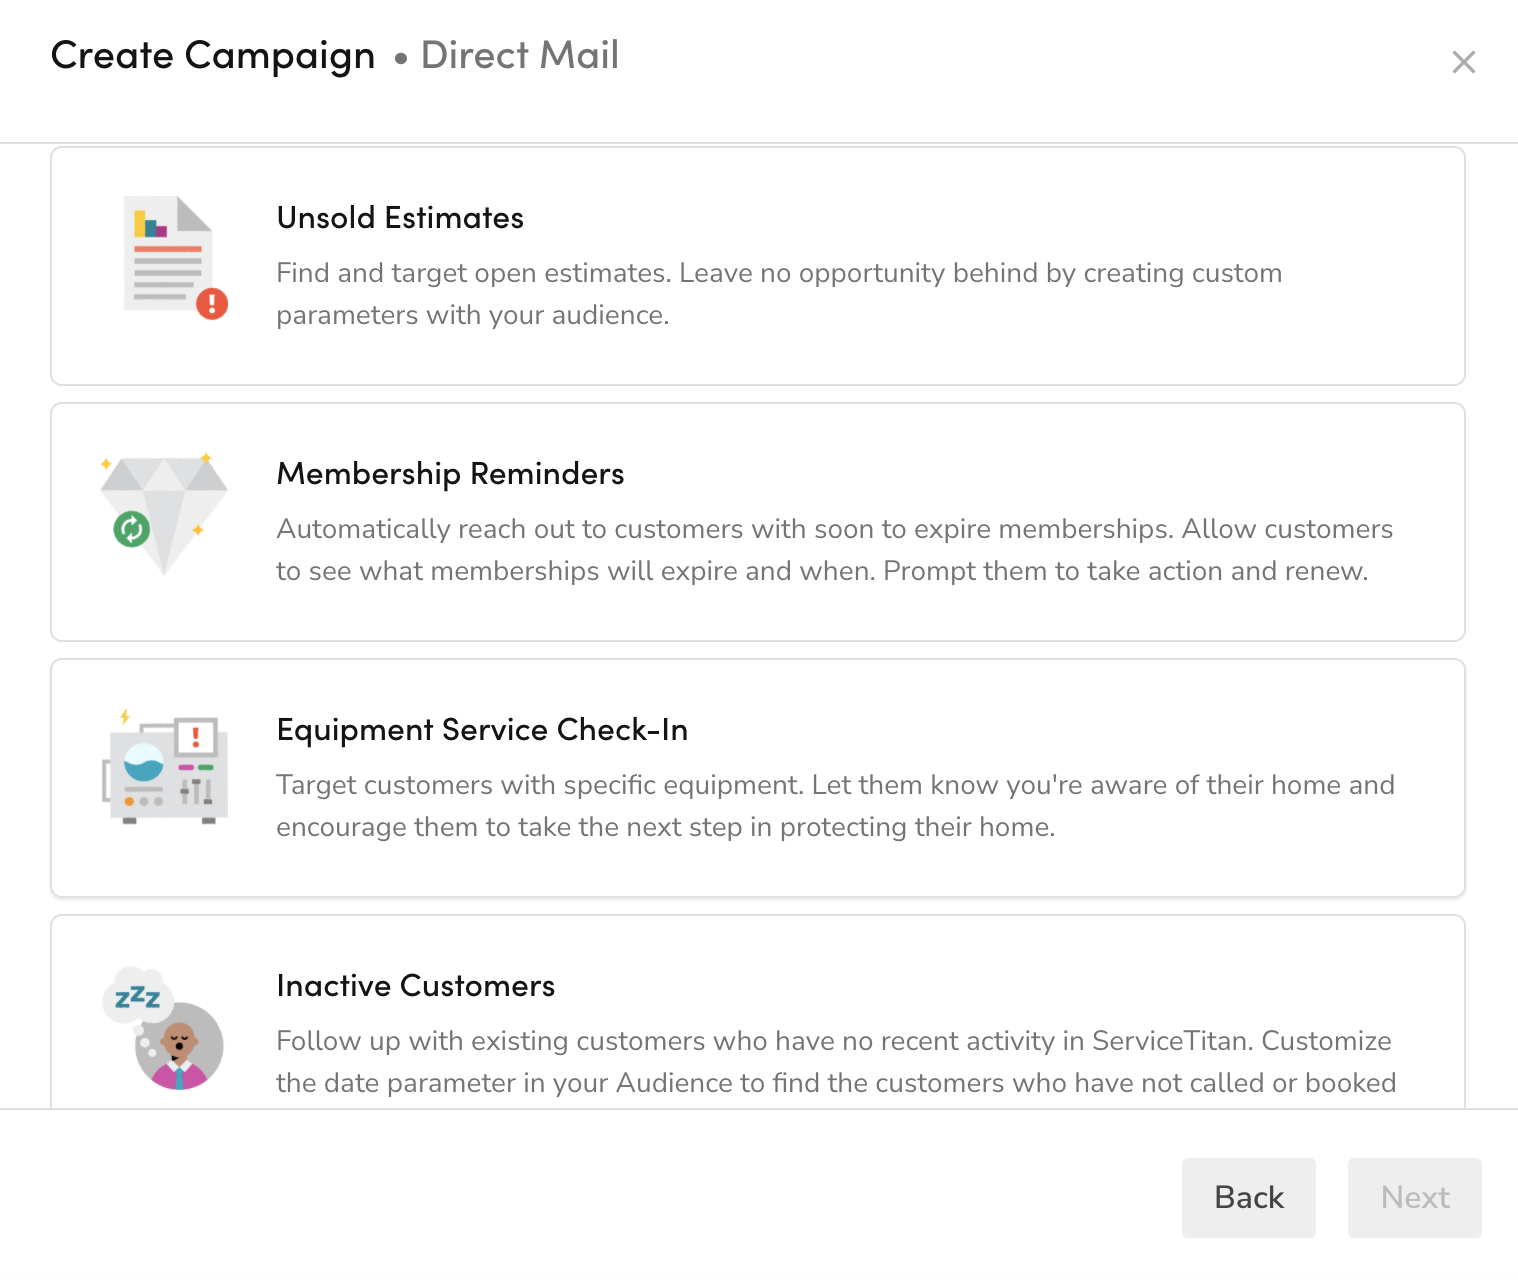
Task: Click the Direct Mail label in the header
Action: point(520,56)
